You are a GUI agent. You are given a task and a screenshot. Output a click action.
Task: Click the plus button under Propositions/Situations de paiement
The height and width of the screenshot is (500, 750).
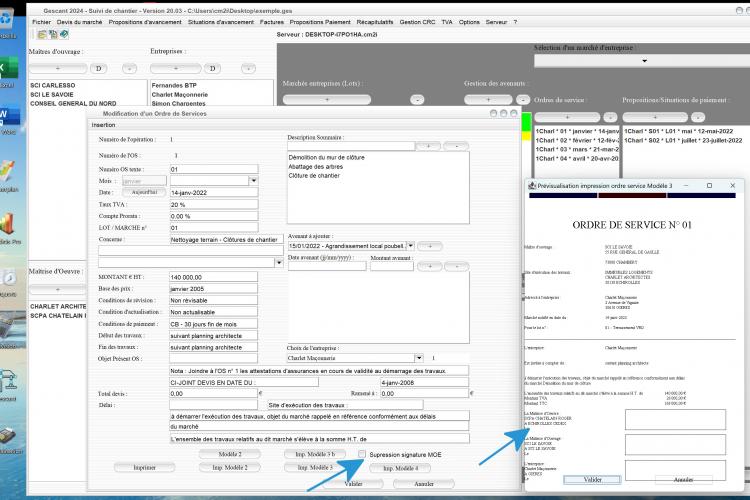tap(655, 117)
